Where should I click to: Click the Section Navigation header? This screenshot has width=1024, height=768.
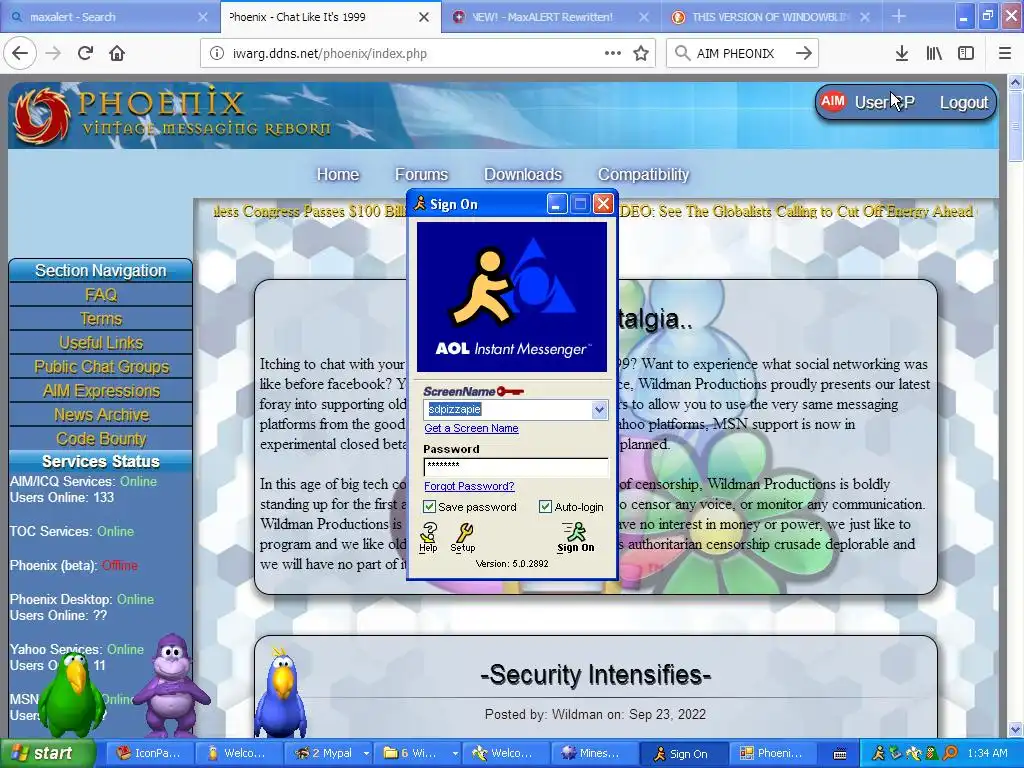click(x=101, y=270)
